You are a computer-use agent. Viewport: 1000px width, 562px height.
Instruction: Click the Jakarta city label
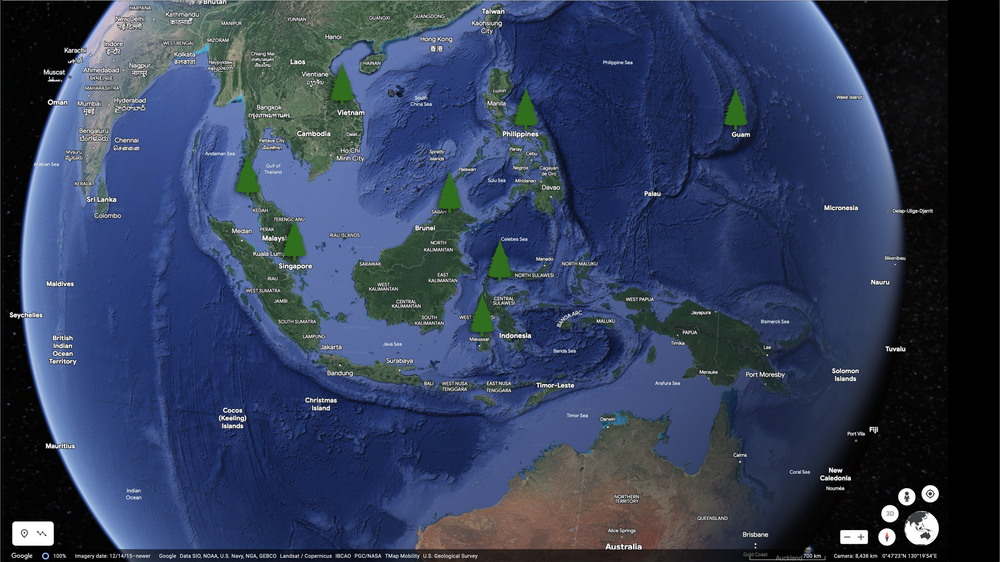[331, 347]
